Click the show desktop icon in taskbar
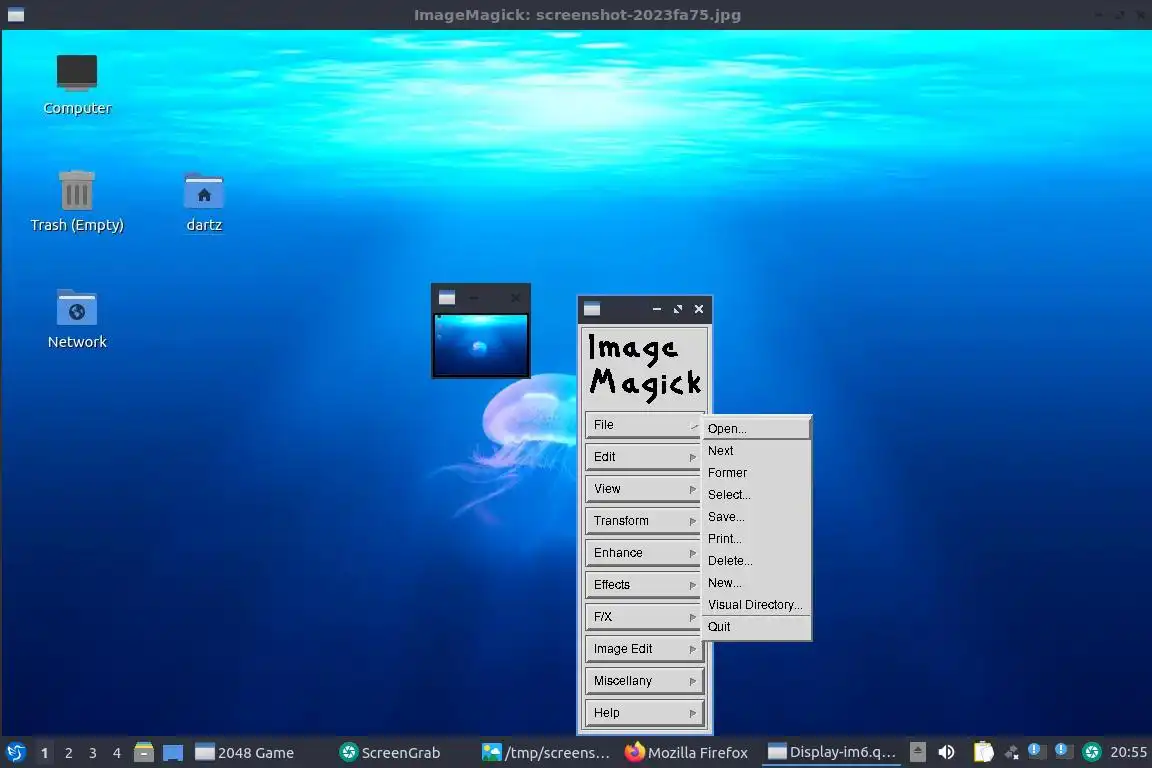Screen dimensions: 1152x768 [173, 753]
